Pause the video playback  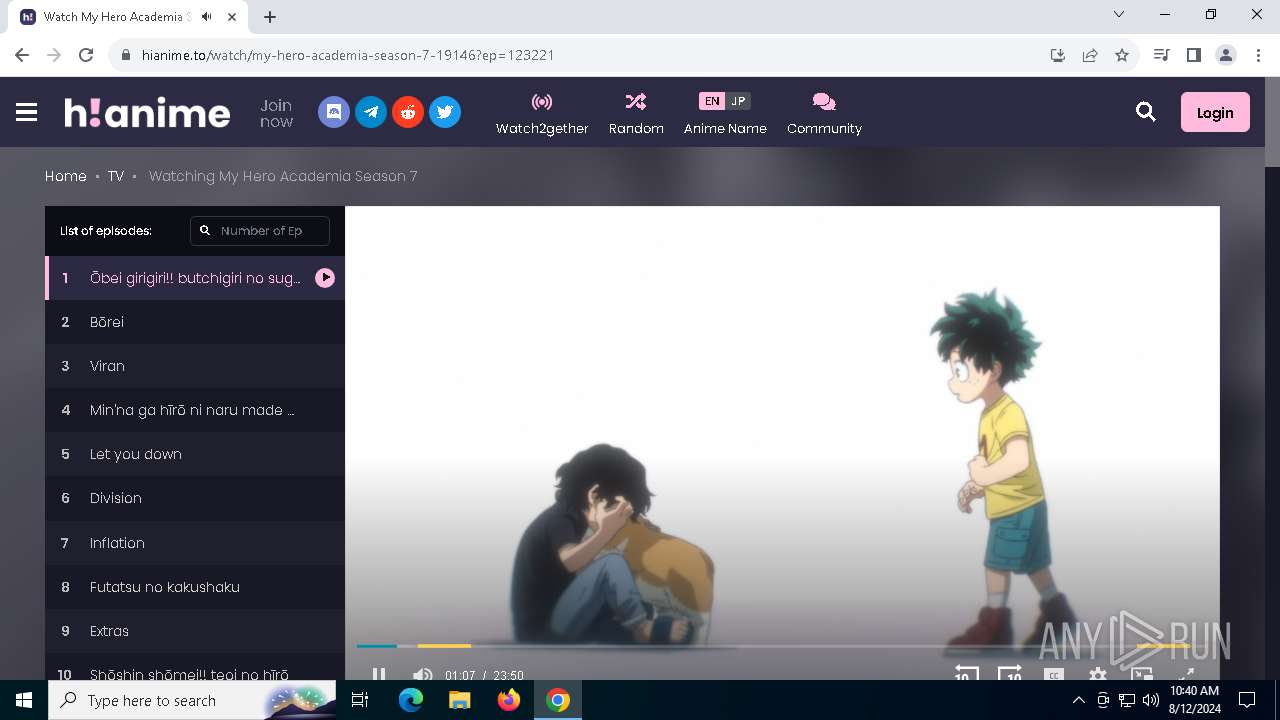379,675
